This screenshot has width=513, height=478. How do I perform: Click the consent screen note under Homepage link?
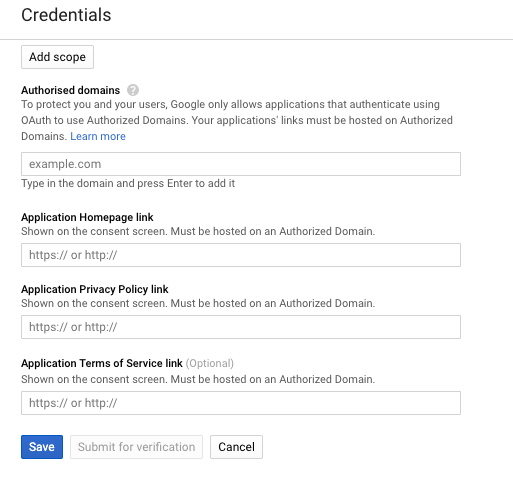(x=198, y=231)
